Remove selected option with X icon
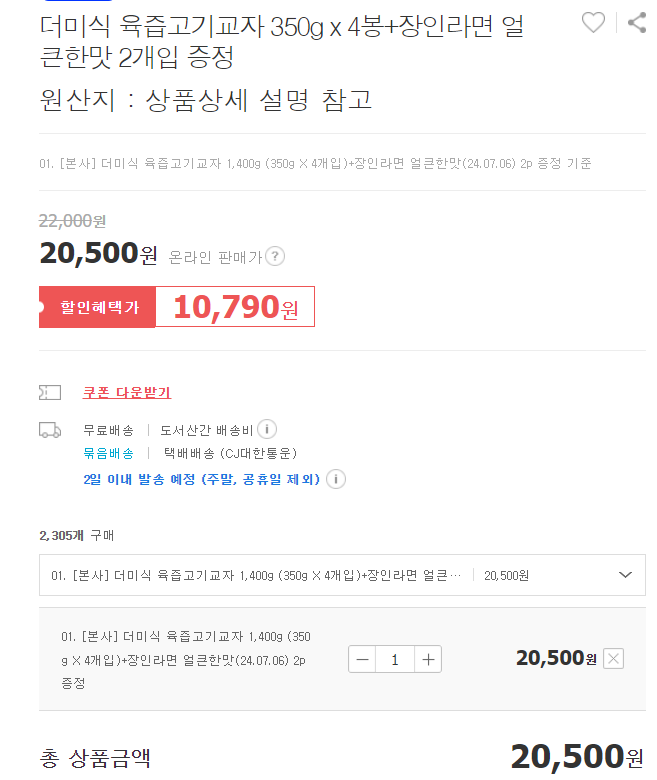 613,659
